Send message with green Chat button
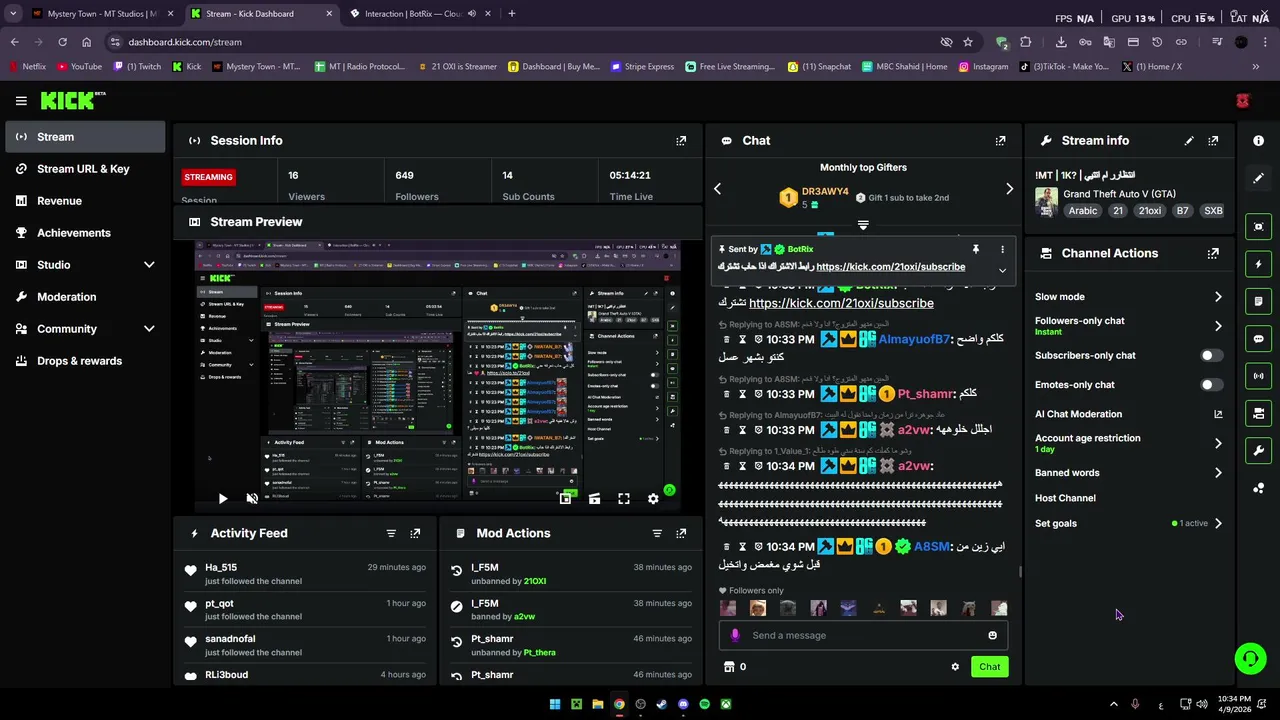 point(989,667)
